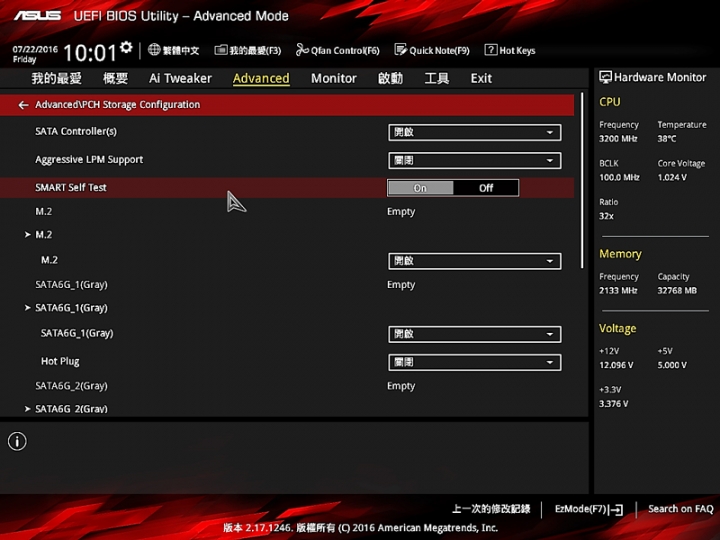Select the Aggressive LPM Support label
This screenshot has height=540, width=720.
coord(89,159)
